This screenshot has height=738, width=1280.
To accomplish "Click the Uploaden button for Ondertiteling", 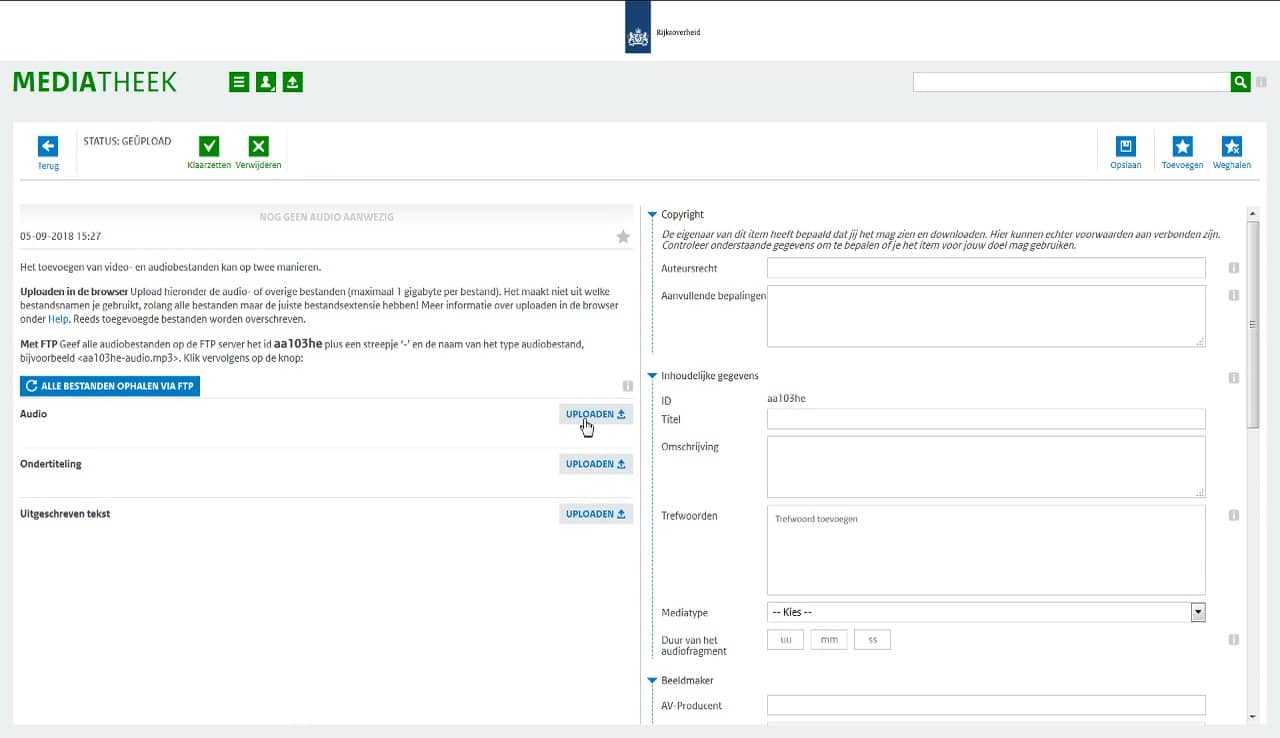I will point(595,464).
